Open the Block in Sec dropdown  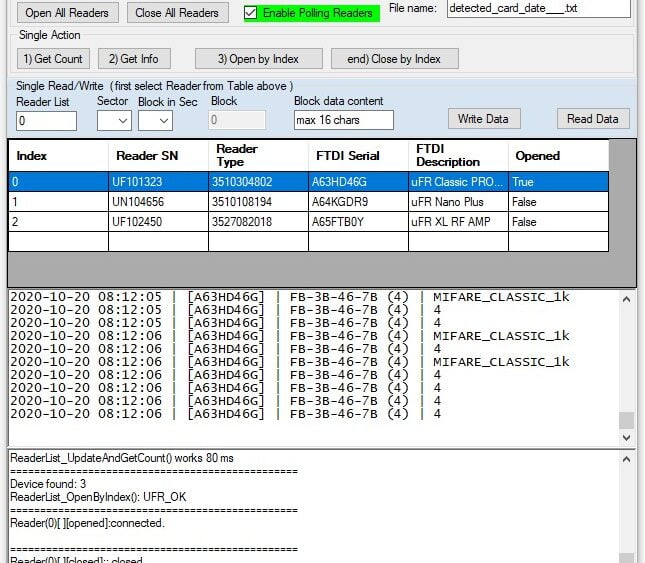point(155,120)
